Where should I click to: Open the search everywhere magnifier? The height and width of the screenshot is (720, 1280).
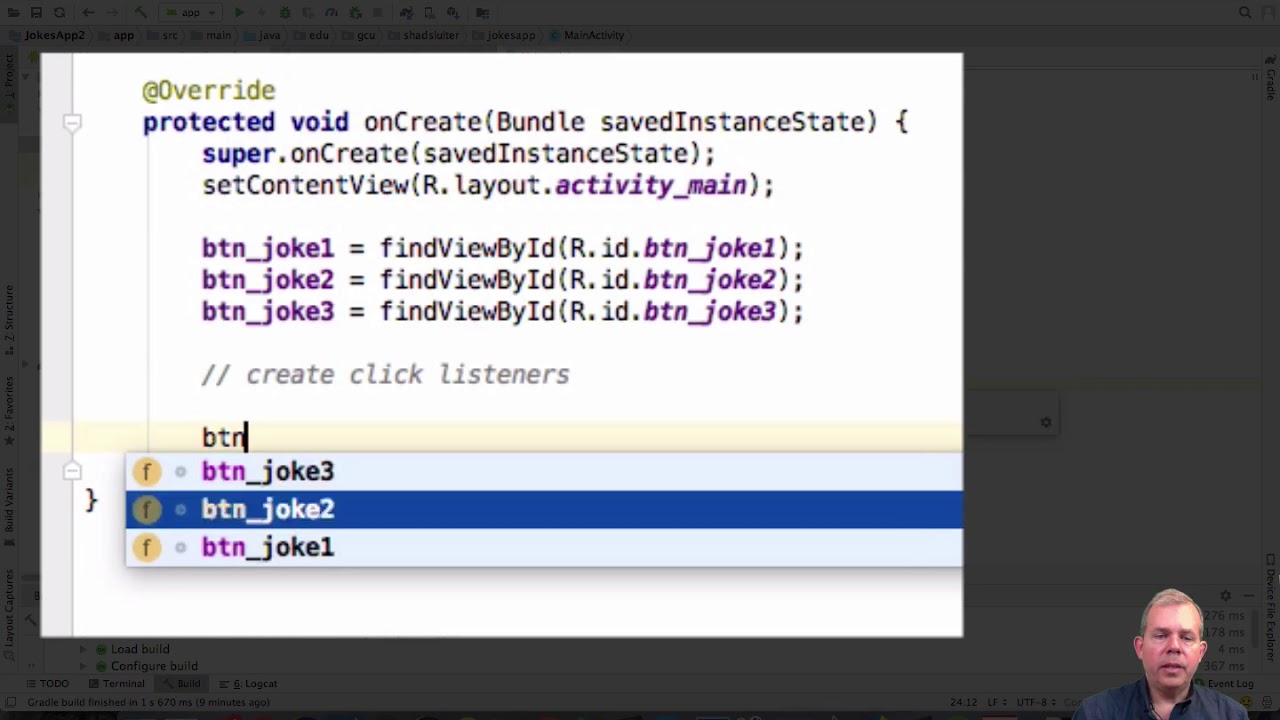[1245, 13]
